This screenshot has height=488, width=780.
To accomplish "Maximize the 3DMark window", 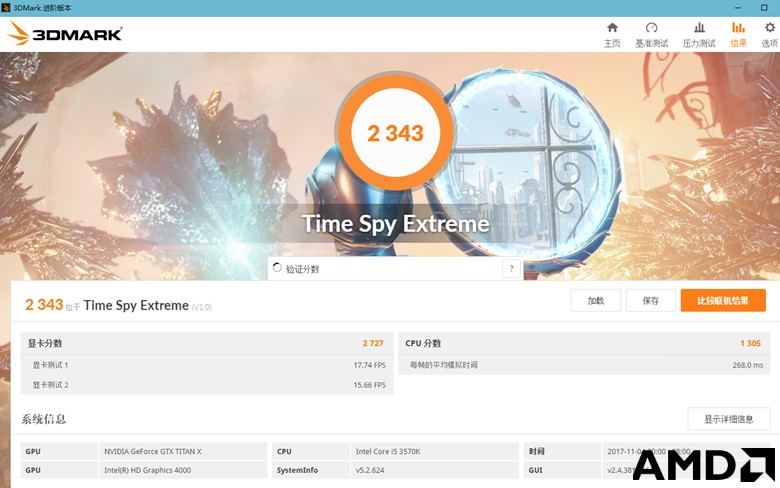I will (x=764, y=8).
